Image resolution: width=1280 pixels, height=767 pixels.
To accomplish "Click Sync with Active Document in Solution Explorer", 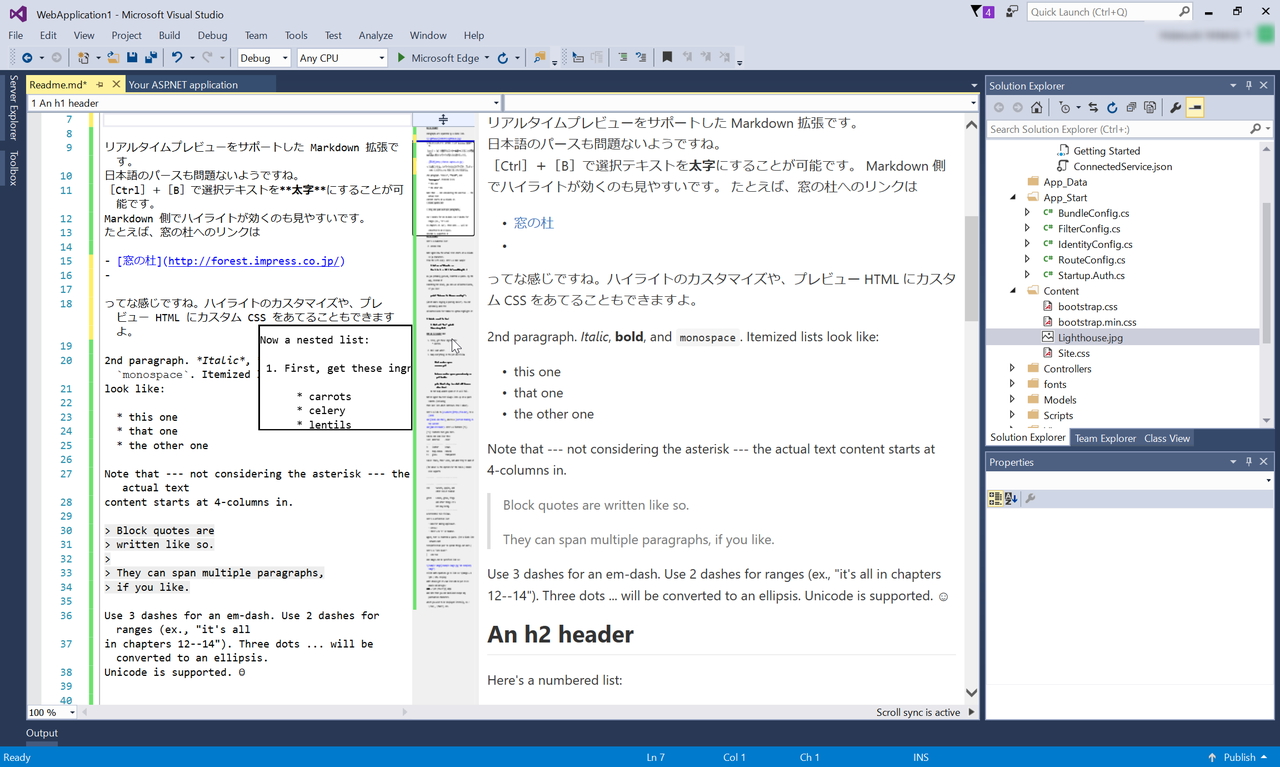I will tap(1093, 107).
